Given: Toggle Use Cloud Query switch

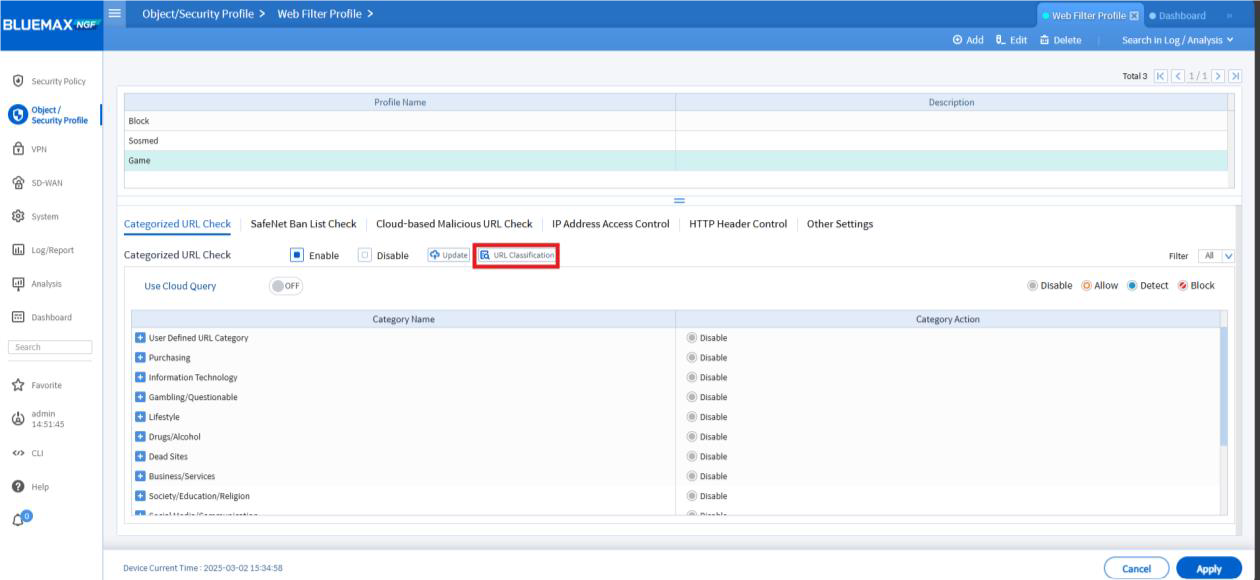Looking at the screenshot, I should click(286, 286).
